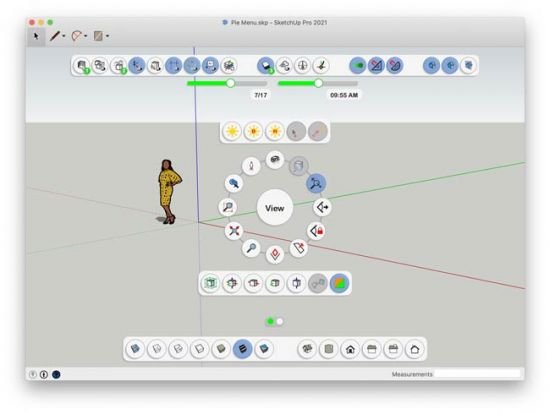Click the angle-with-arrow icon in pie ring

(322, 207)
